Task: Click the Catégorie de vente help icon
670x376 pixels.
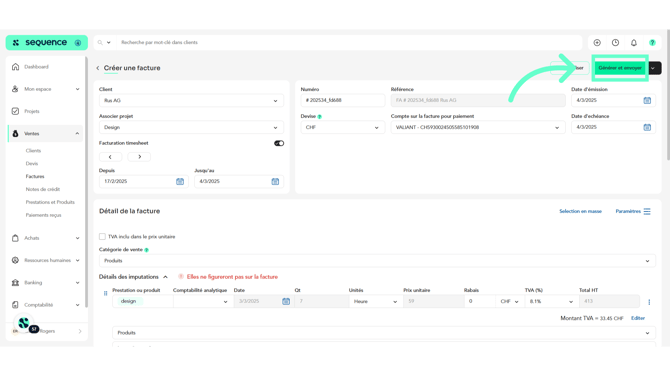Action: pos(147,250)
